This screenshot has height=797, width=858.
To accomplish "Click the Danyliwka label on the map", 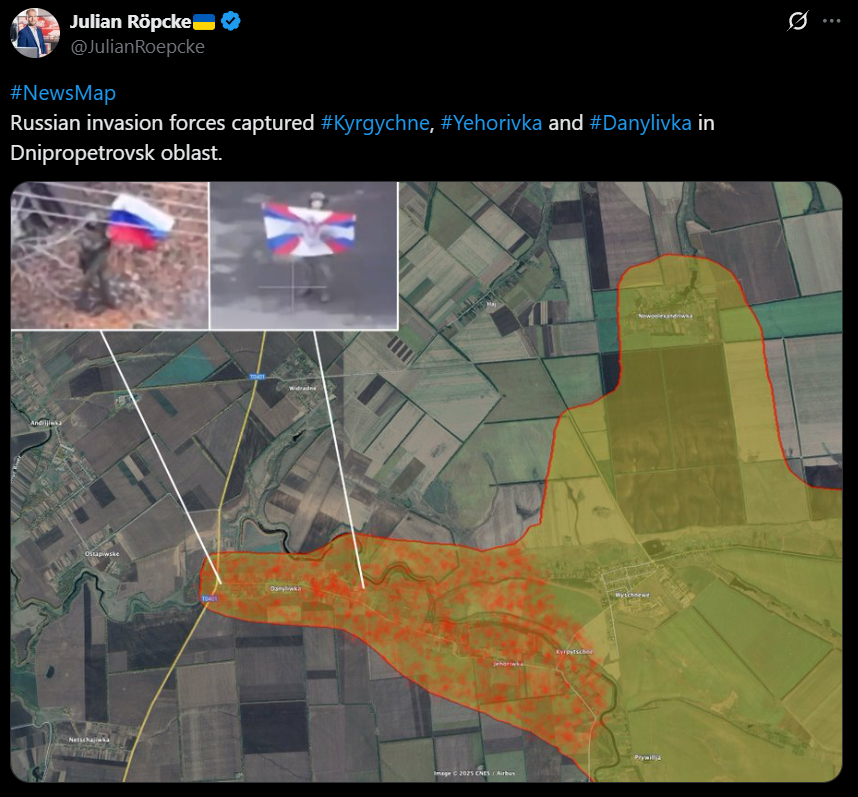I will [x=285, y=589].
